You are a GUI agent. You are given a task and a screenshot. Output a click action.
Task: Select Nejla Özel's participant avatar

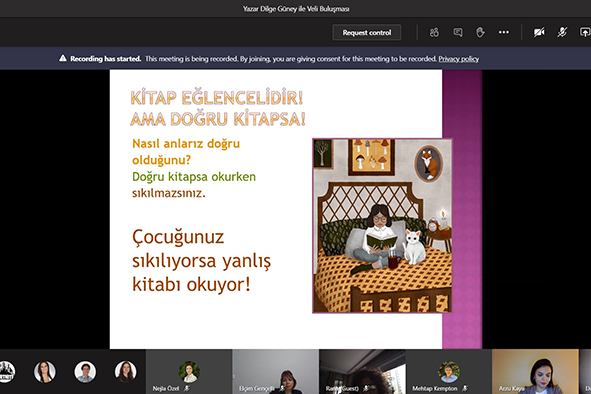(189, 371)
